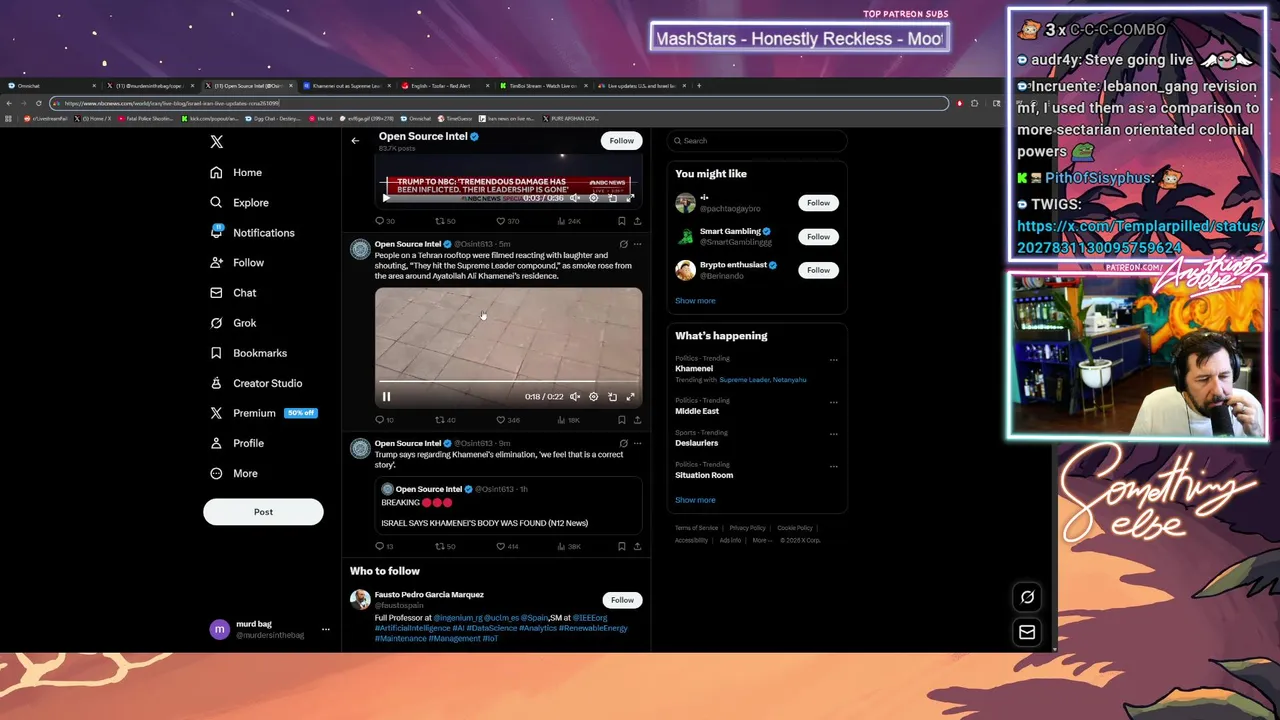Screen dimensions: 1280x720
Task: Open NBC News video settings gear
Action: pyautogui.click(x=593, y=198)
